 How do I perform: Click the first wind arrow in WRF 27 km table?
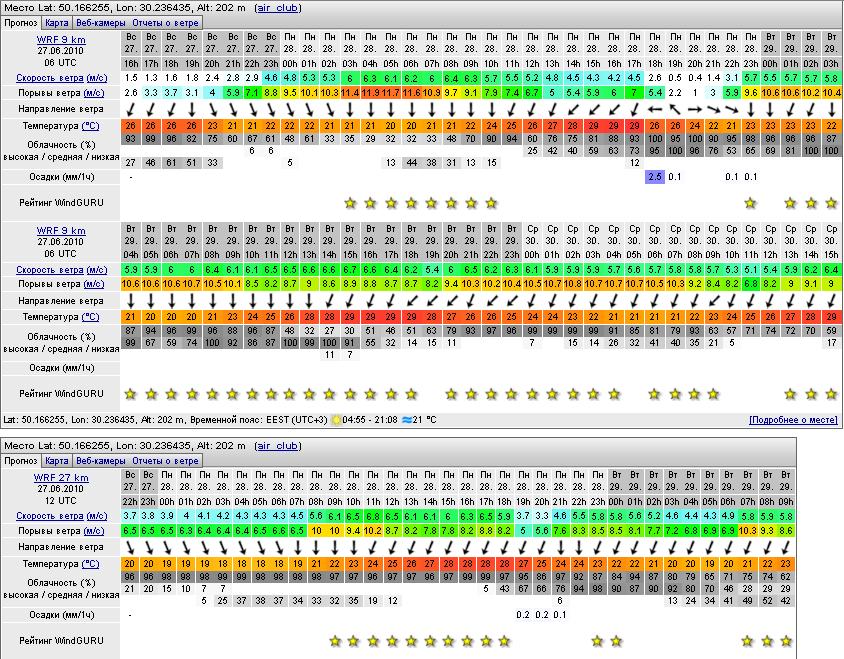(129, 548)
